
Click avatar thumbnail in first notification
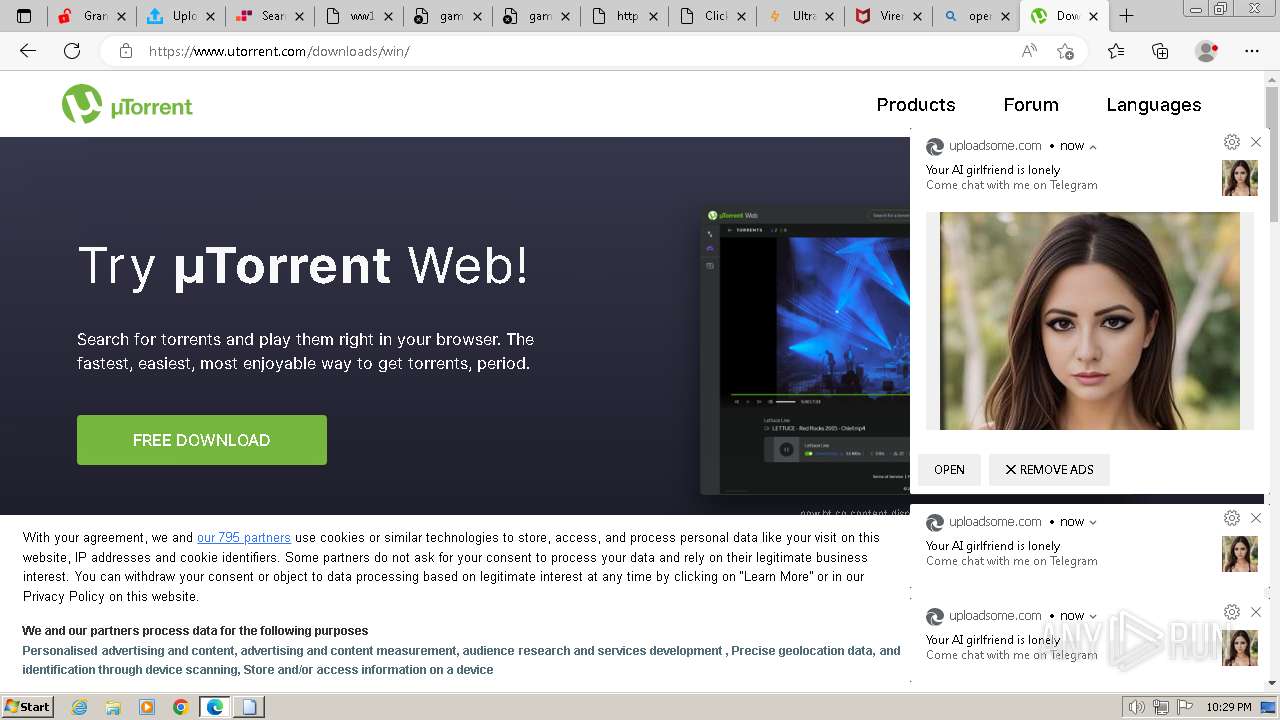point(1240,178)
